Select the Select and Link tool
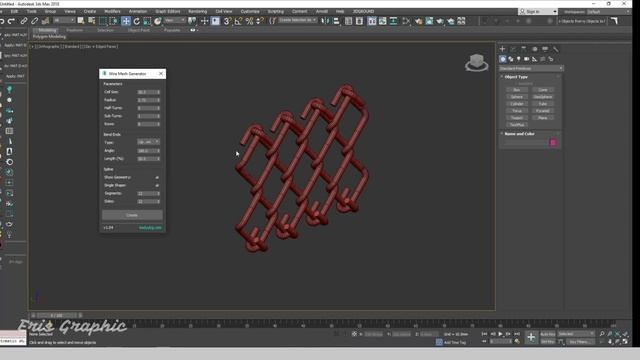640x360 pixels. [24, 21]
